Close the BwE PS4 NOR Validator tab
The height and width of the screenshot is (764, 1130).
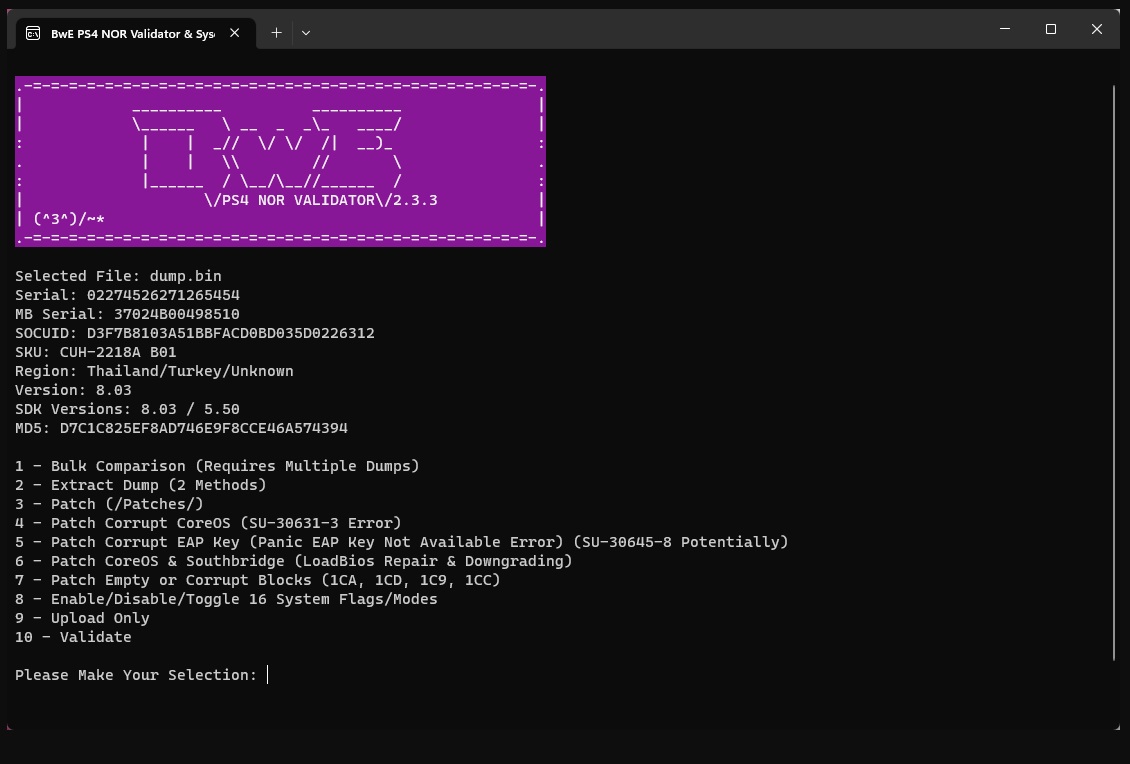(234, 33)
